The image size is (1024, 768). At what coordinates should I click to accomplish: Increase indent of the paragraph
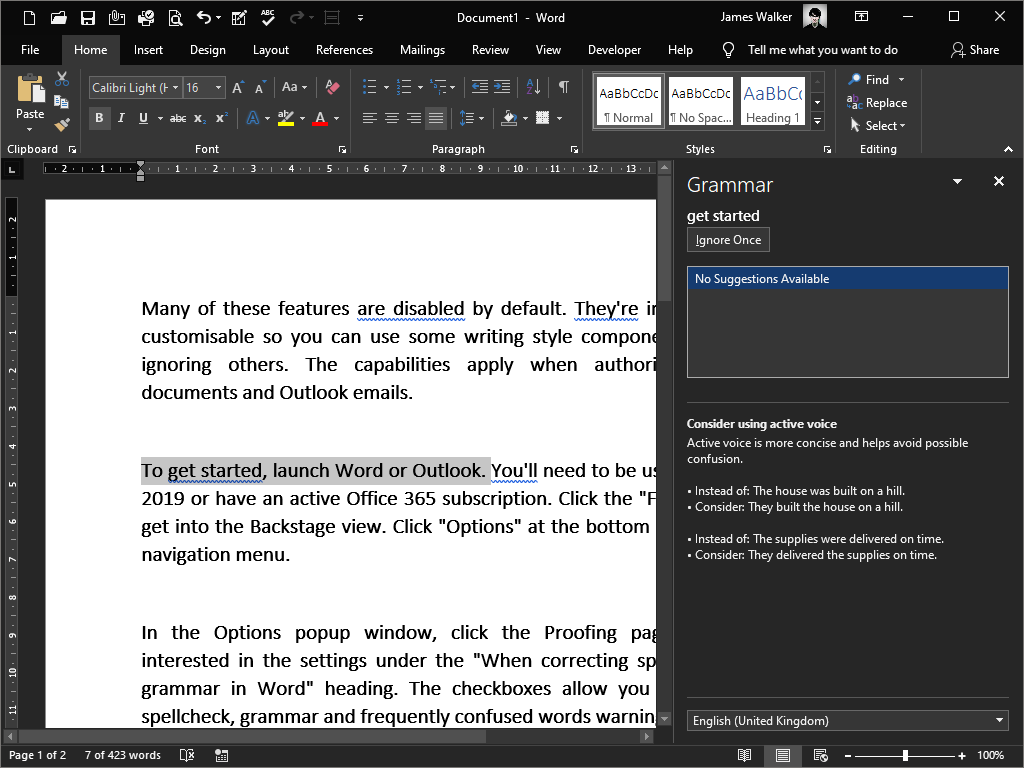click(x=502, y=87)
